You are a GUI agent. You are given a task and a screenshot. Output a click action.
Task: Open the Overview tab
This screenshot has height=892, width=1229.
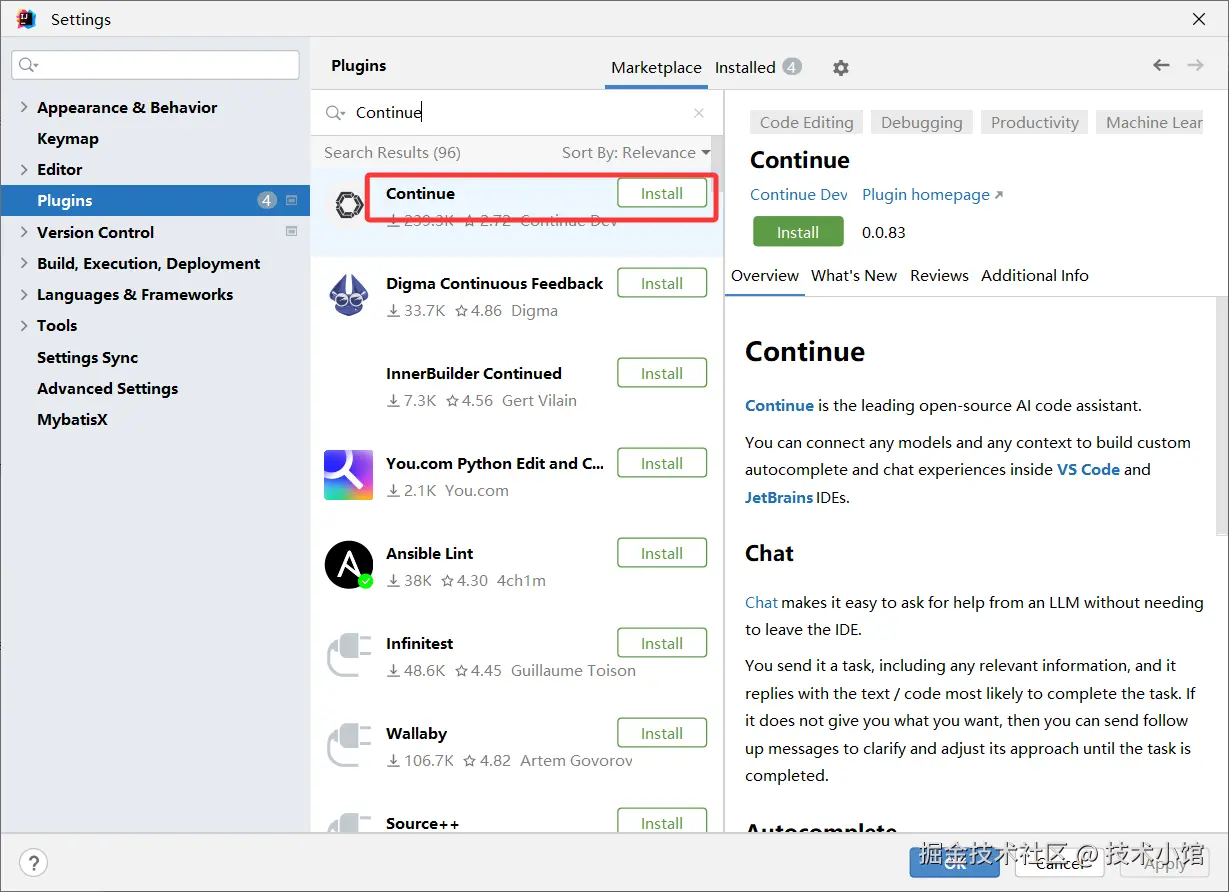[765, 275]
